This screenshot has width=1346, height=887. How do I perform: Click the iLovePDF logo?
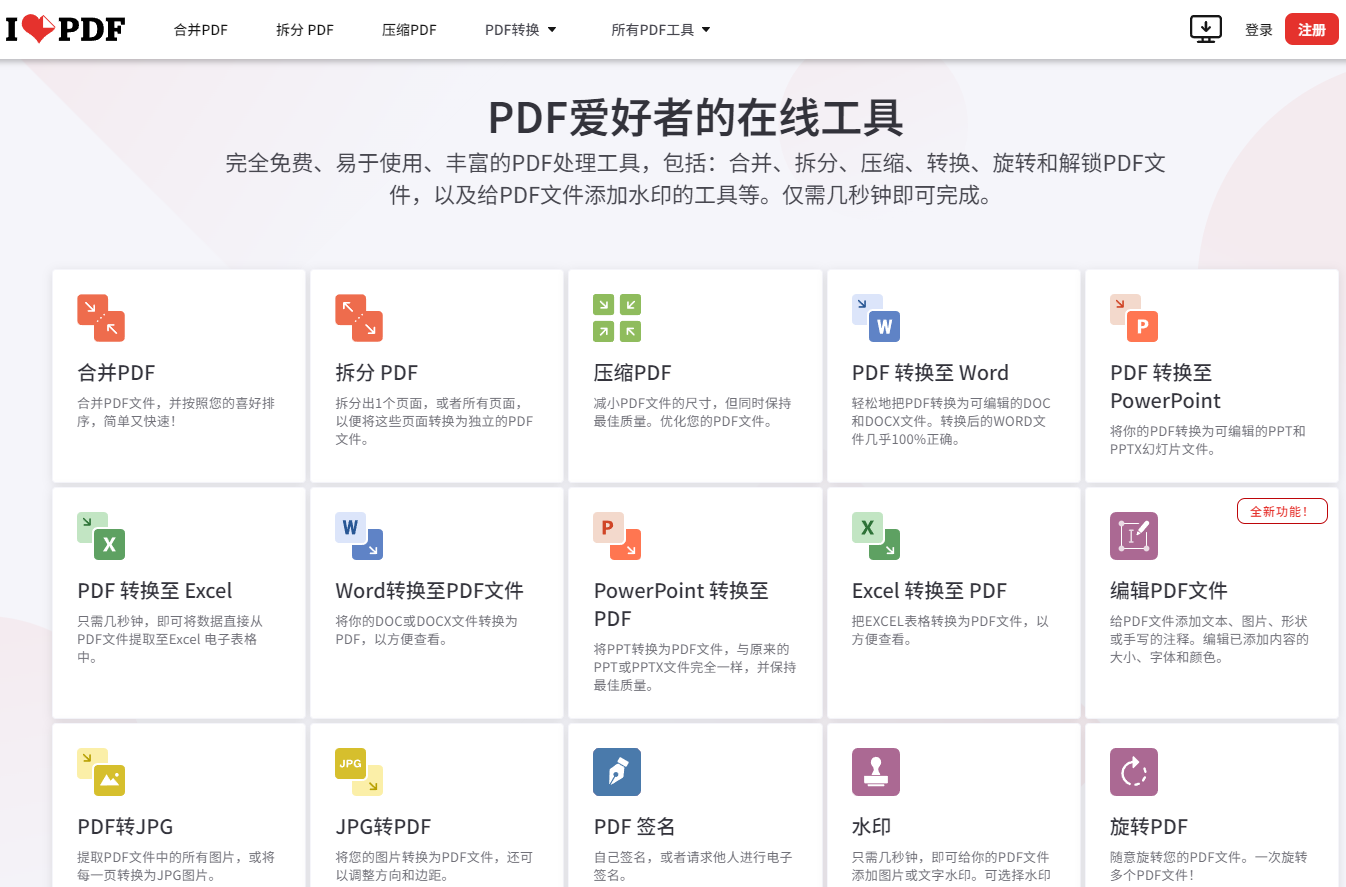(65, 30)
